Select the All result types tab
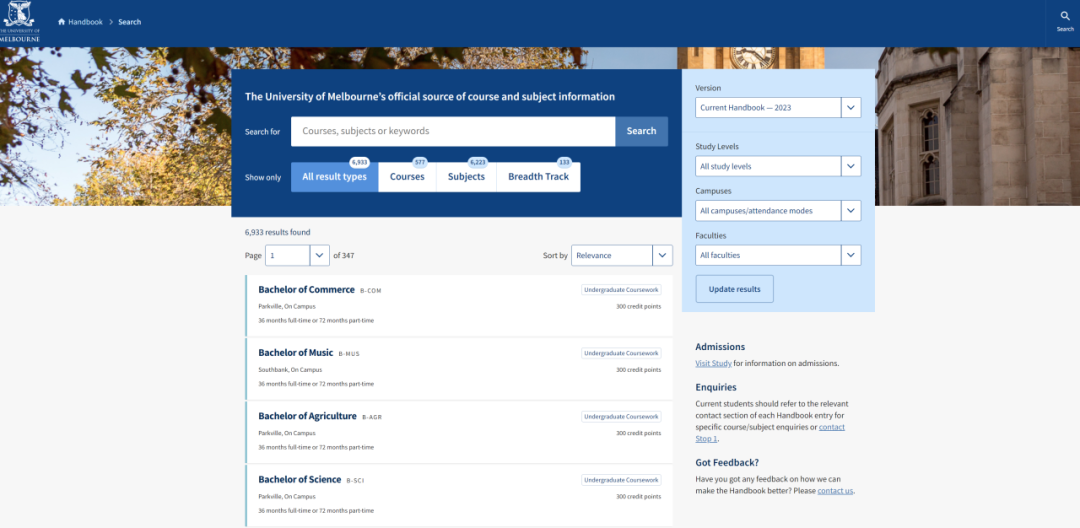 point(335,177)
